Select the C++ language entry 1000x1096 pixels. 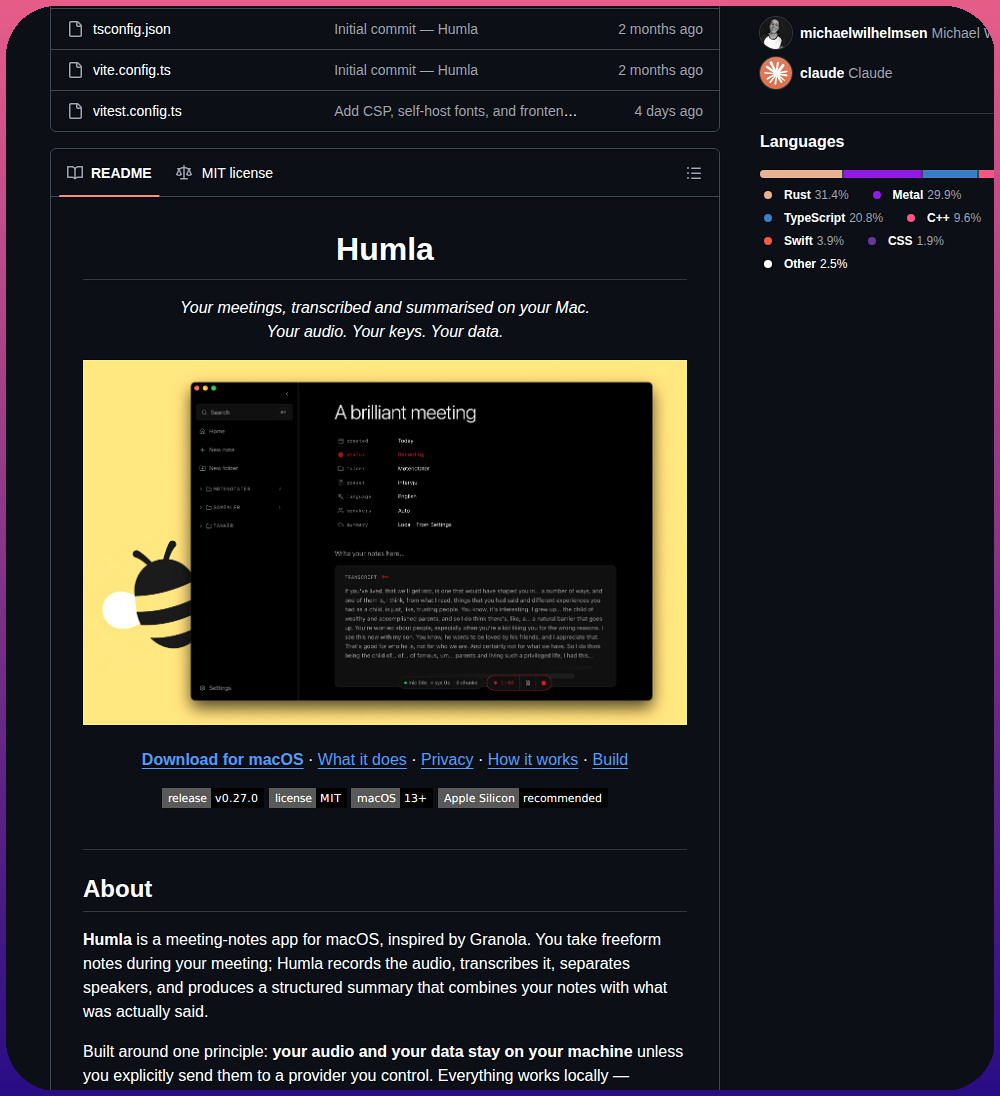pyautogui.click(x=943, y=218)
